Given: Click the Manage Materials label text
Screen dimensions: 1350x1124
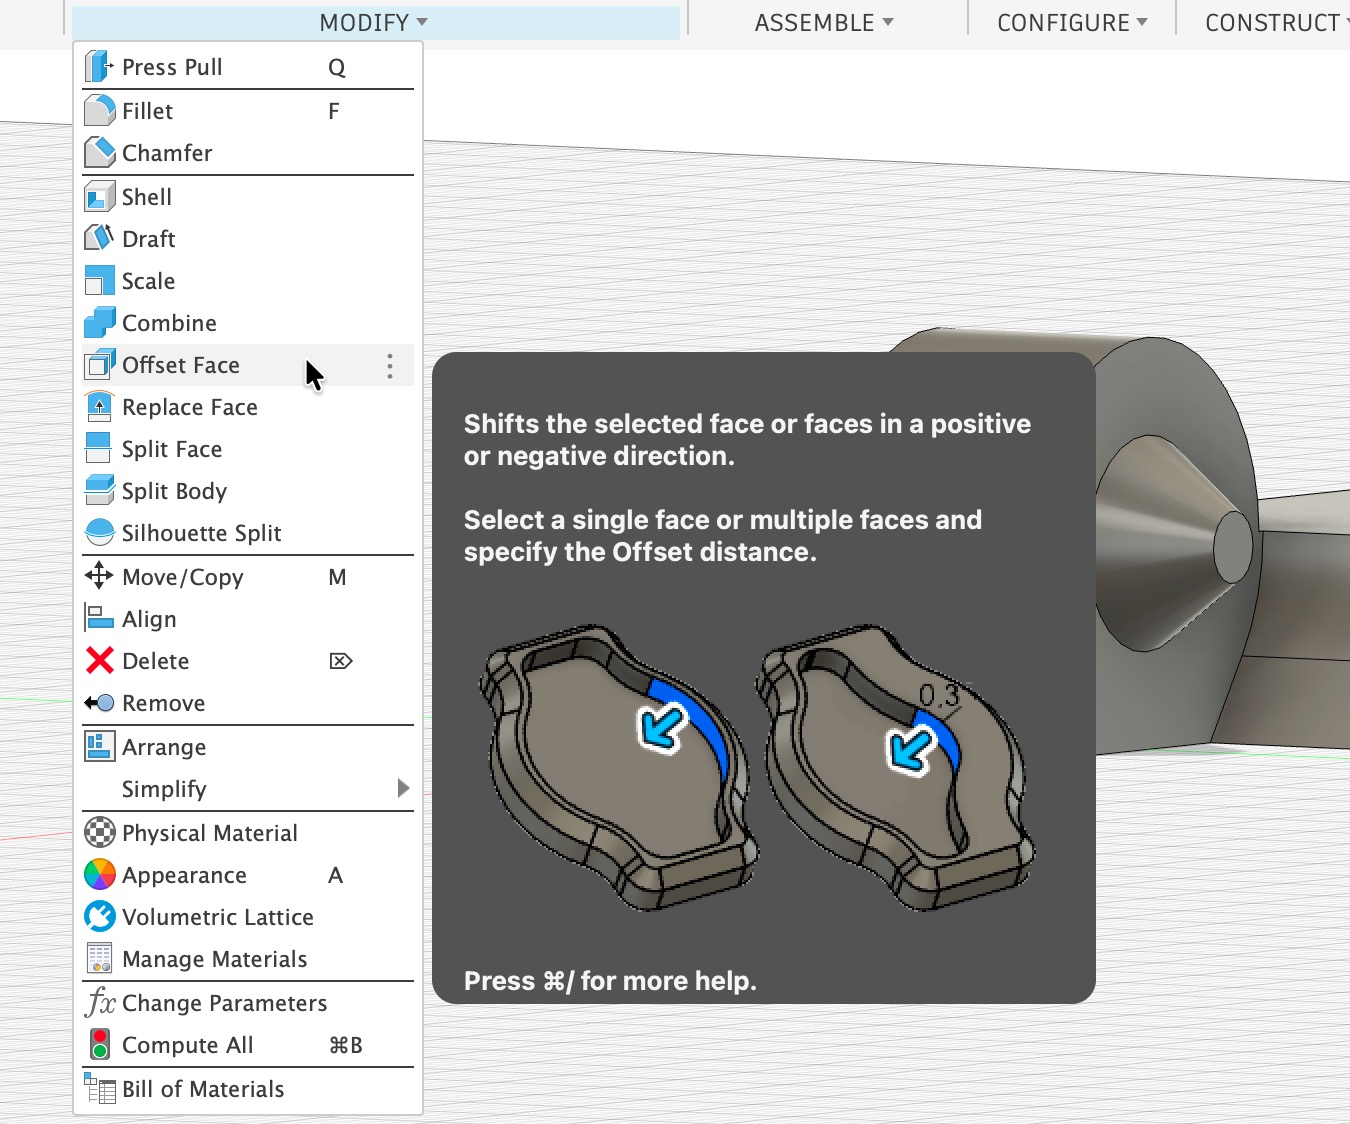Looking at the screenshot, I should point(214,960).
